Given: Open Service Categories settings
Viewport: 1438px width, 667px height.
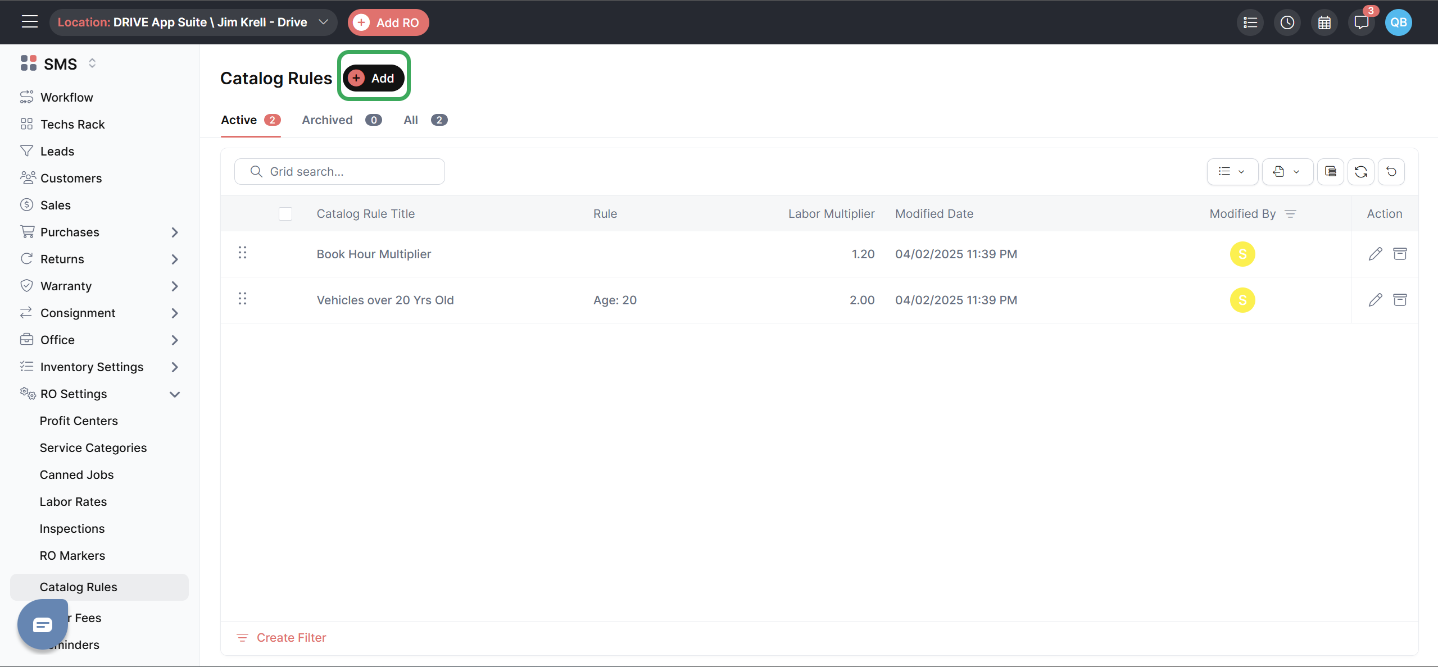Looking at the screenshot, I should pos(93,448).
